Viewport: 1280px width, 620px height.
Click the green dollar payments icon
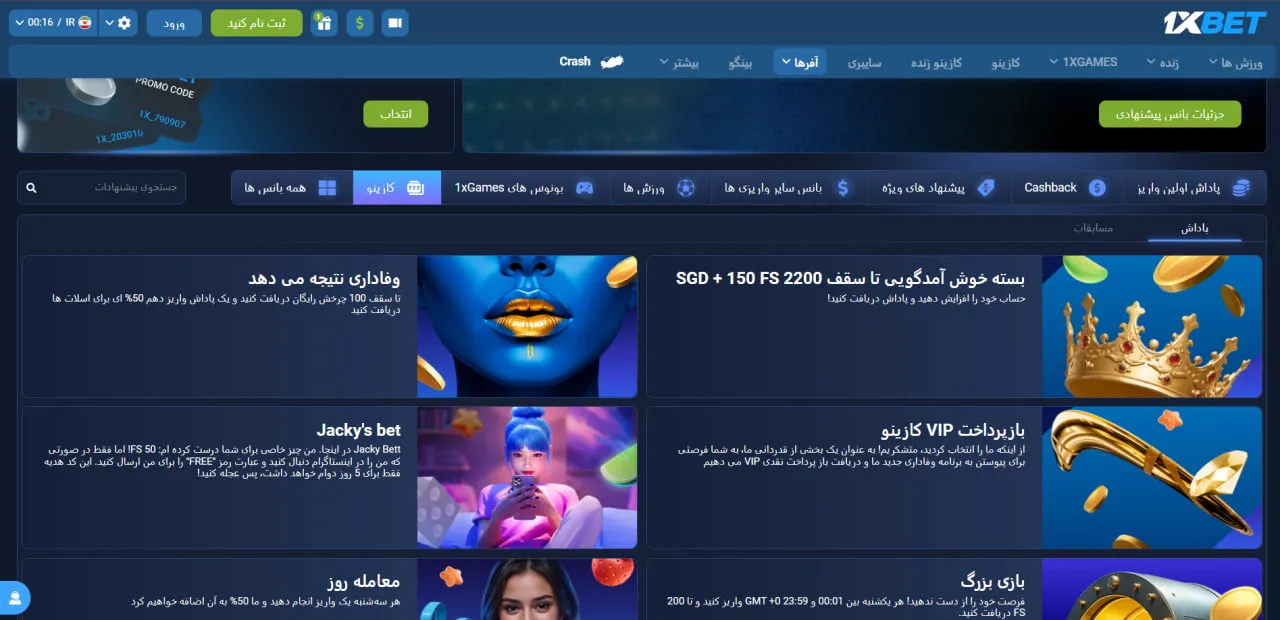coord(360,23)
